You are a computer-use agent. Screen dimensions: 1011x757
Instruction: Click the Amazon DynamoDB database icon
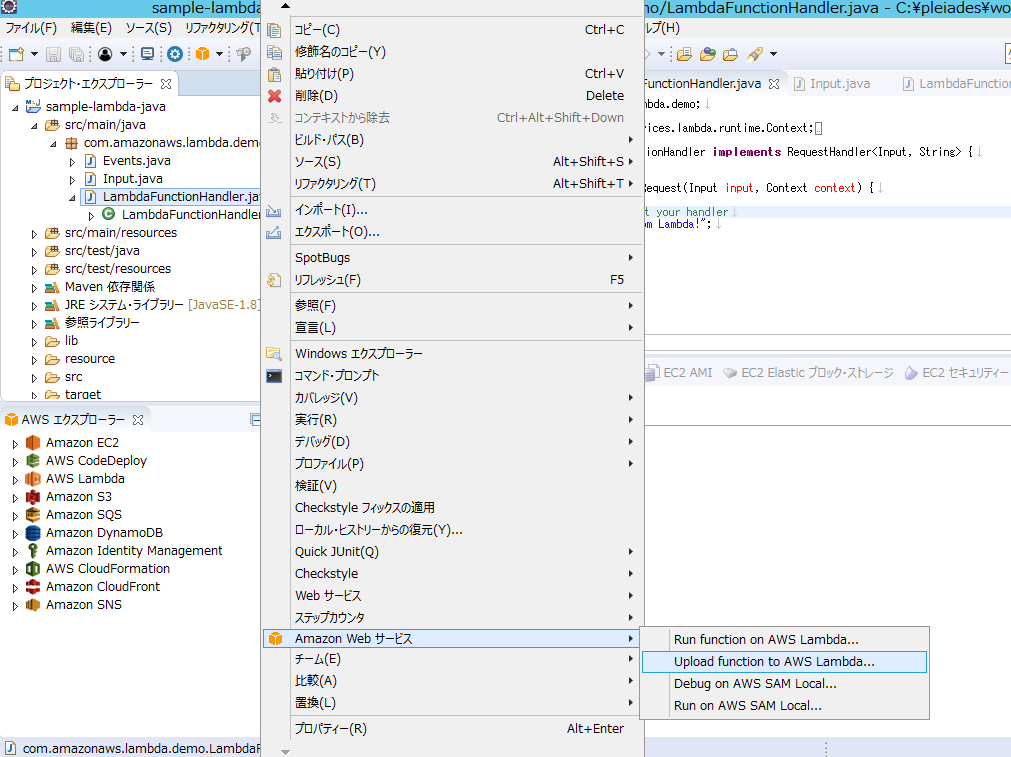click(x=33, y=533)
